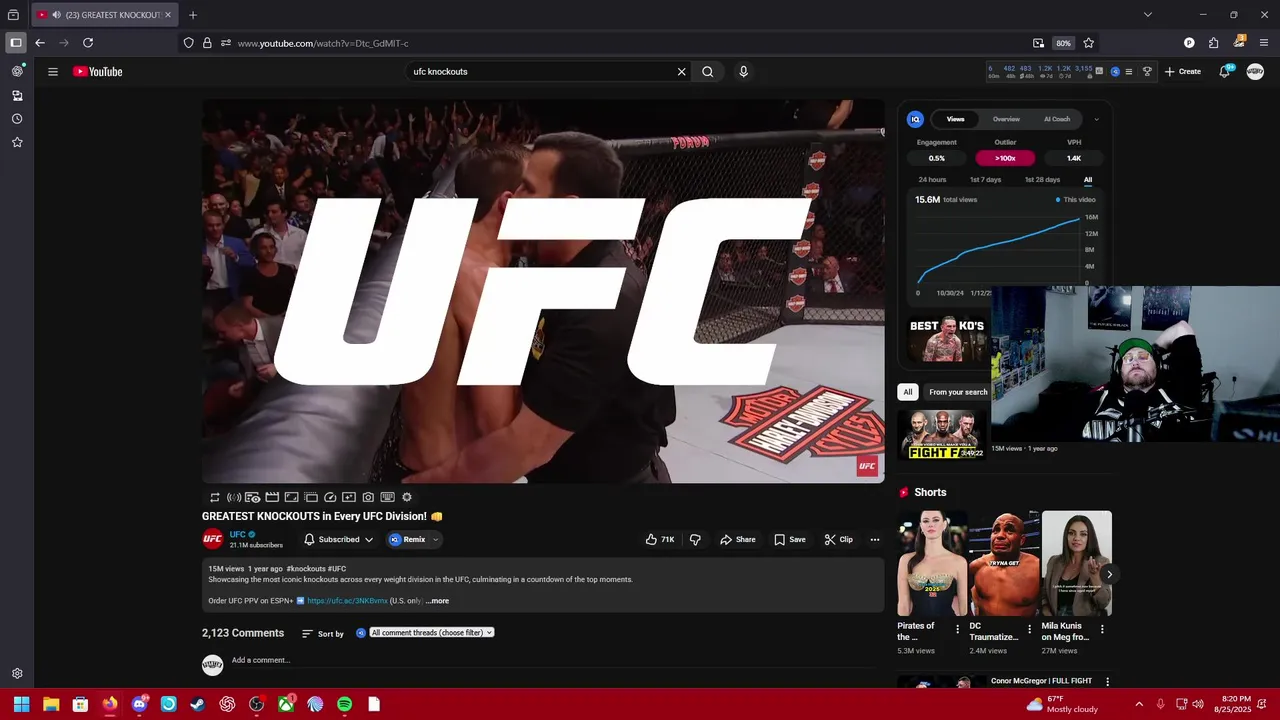This screenshot has height=720, width=1280.
Task: Click the speedometer playback speed icon
Action: [330, 497]
